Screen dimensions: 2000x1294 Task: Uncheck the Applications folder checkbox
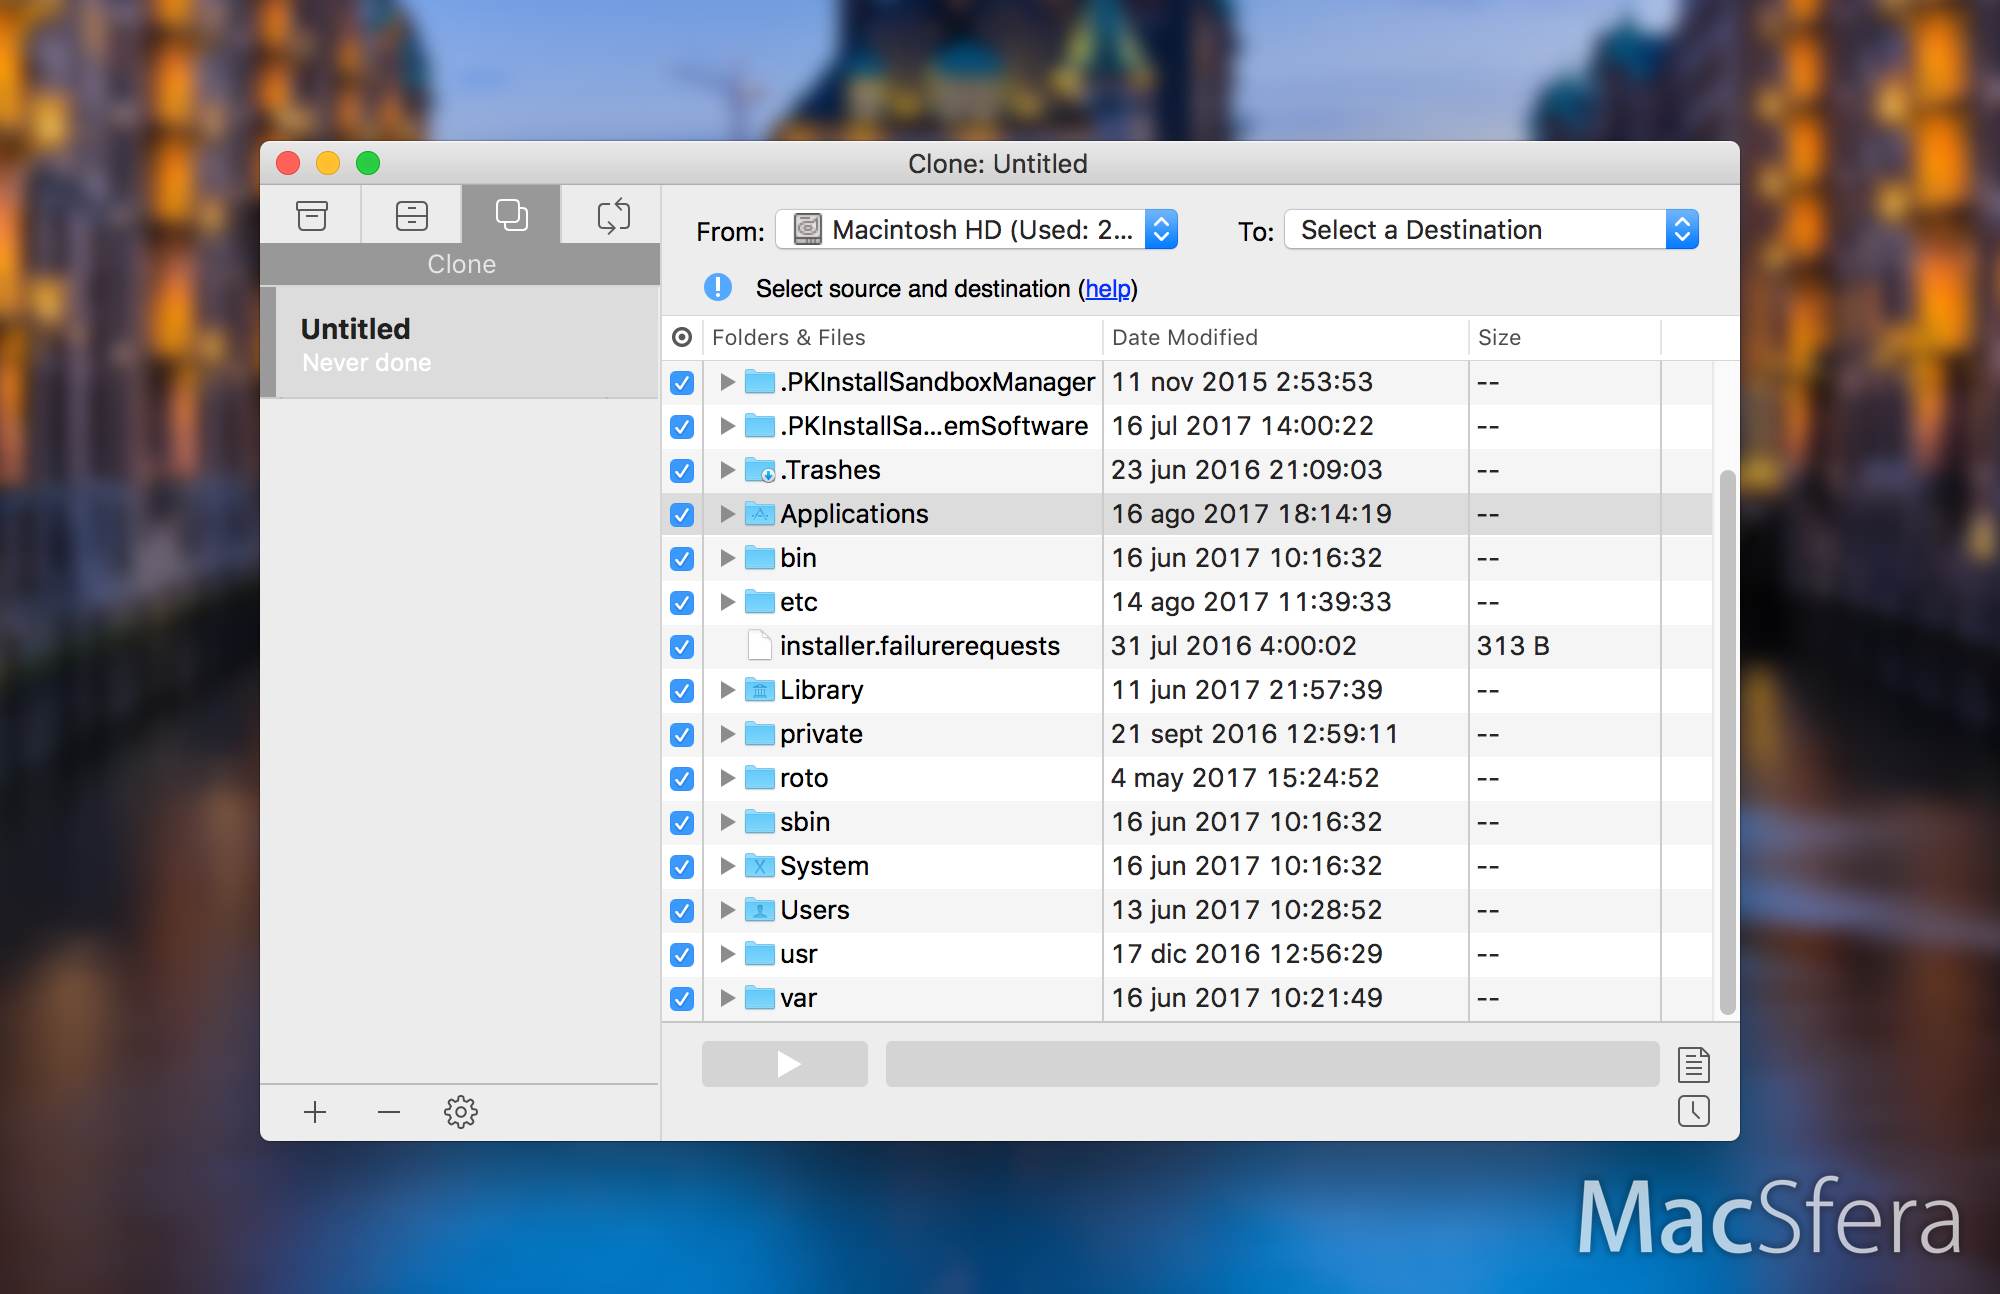(682, 515)
